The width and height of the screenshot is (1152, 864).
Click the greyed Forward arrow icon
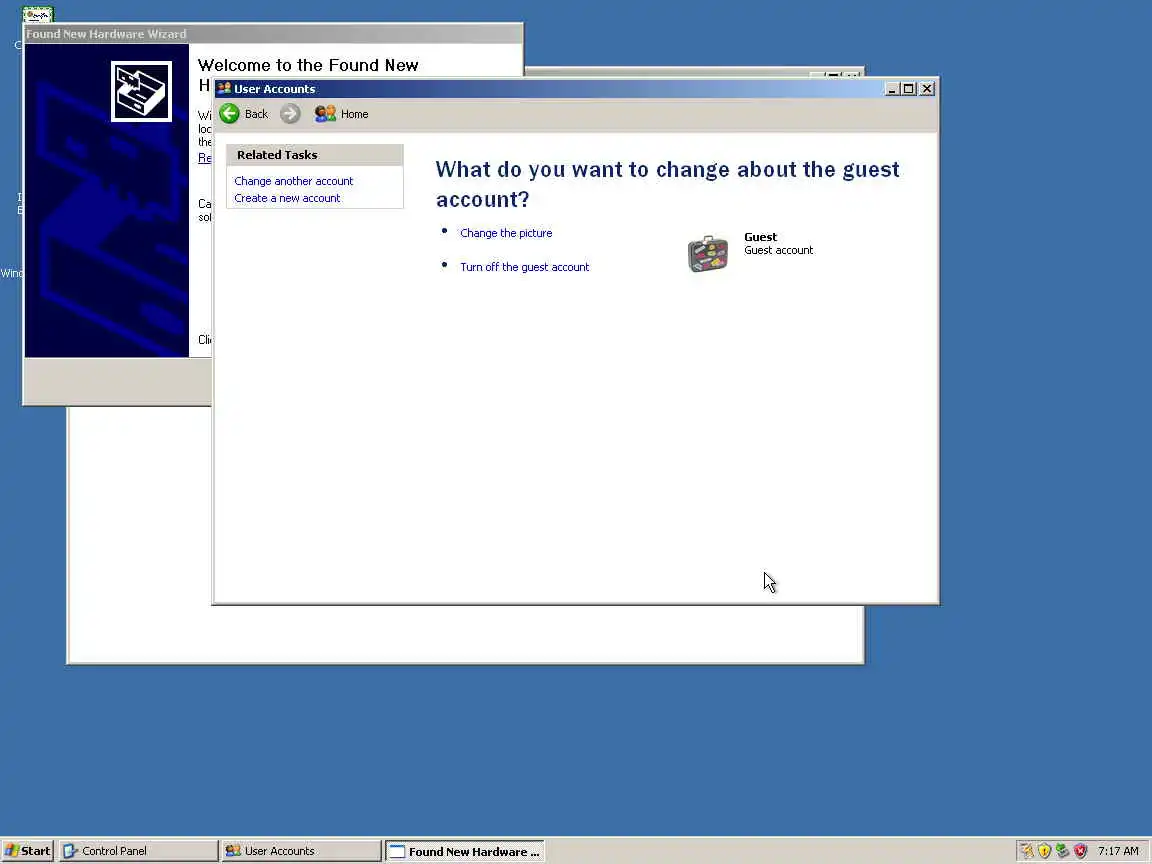click(290, 114)
